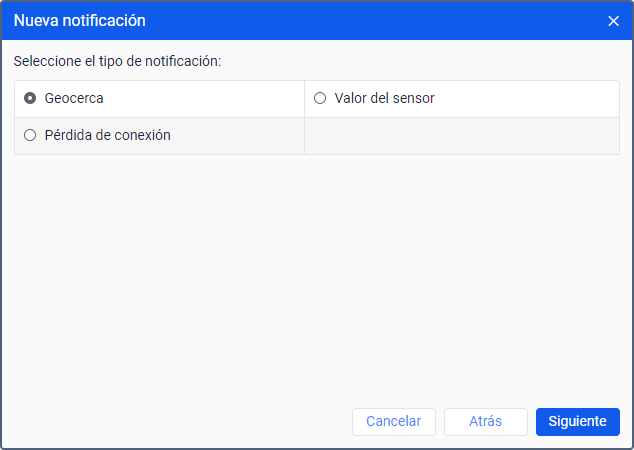Click the blank area below the notification types
The image size is (634, 450).
tap(316, 270)
